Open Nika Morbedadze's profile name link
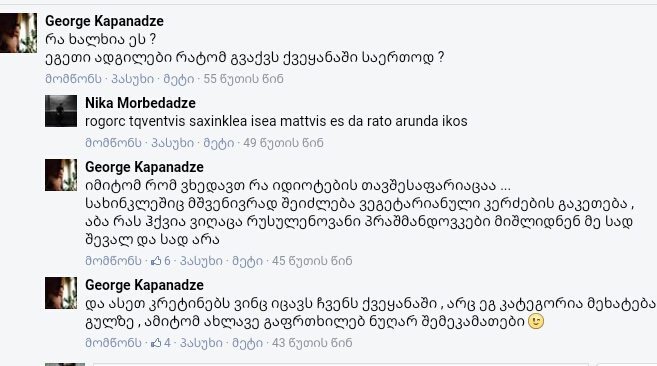Viewport: 657px width, 366px height. (x=140, y=103)
